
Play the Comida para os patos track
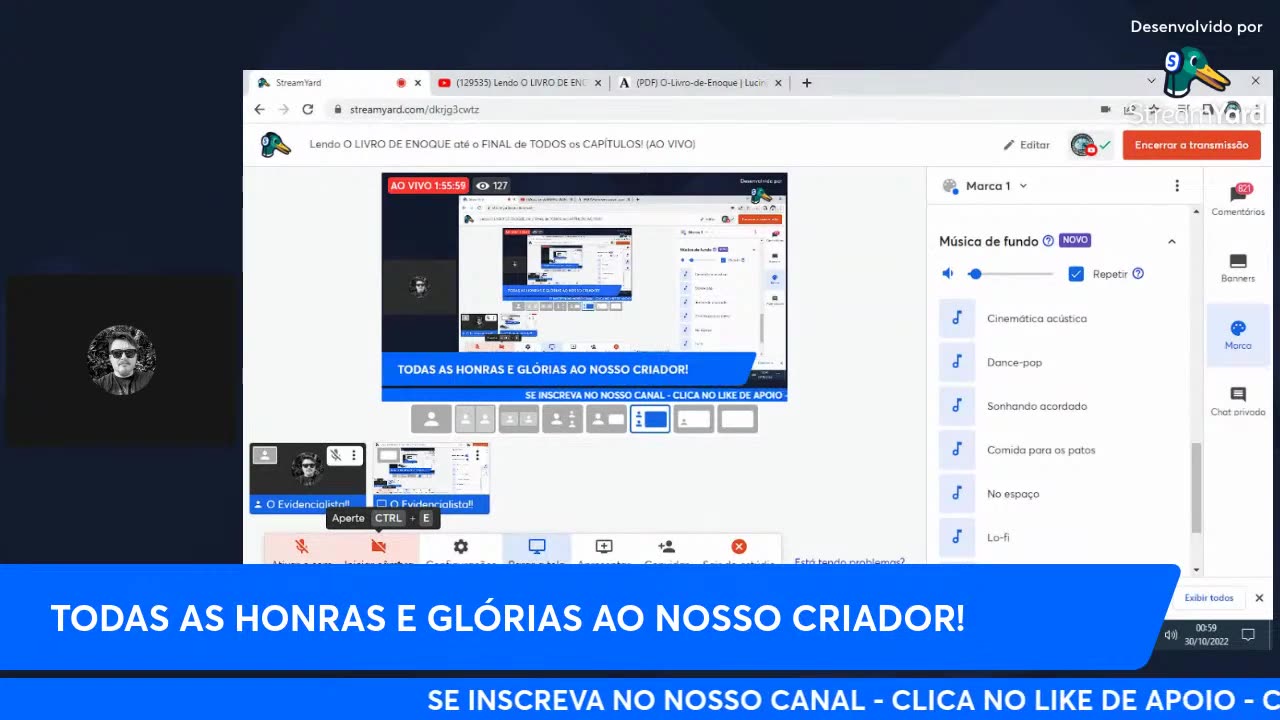click(x=957, y=450)
